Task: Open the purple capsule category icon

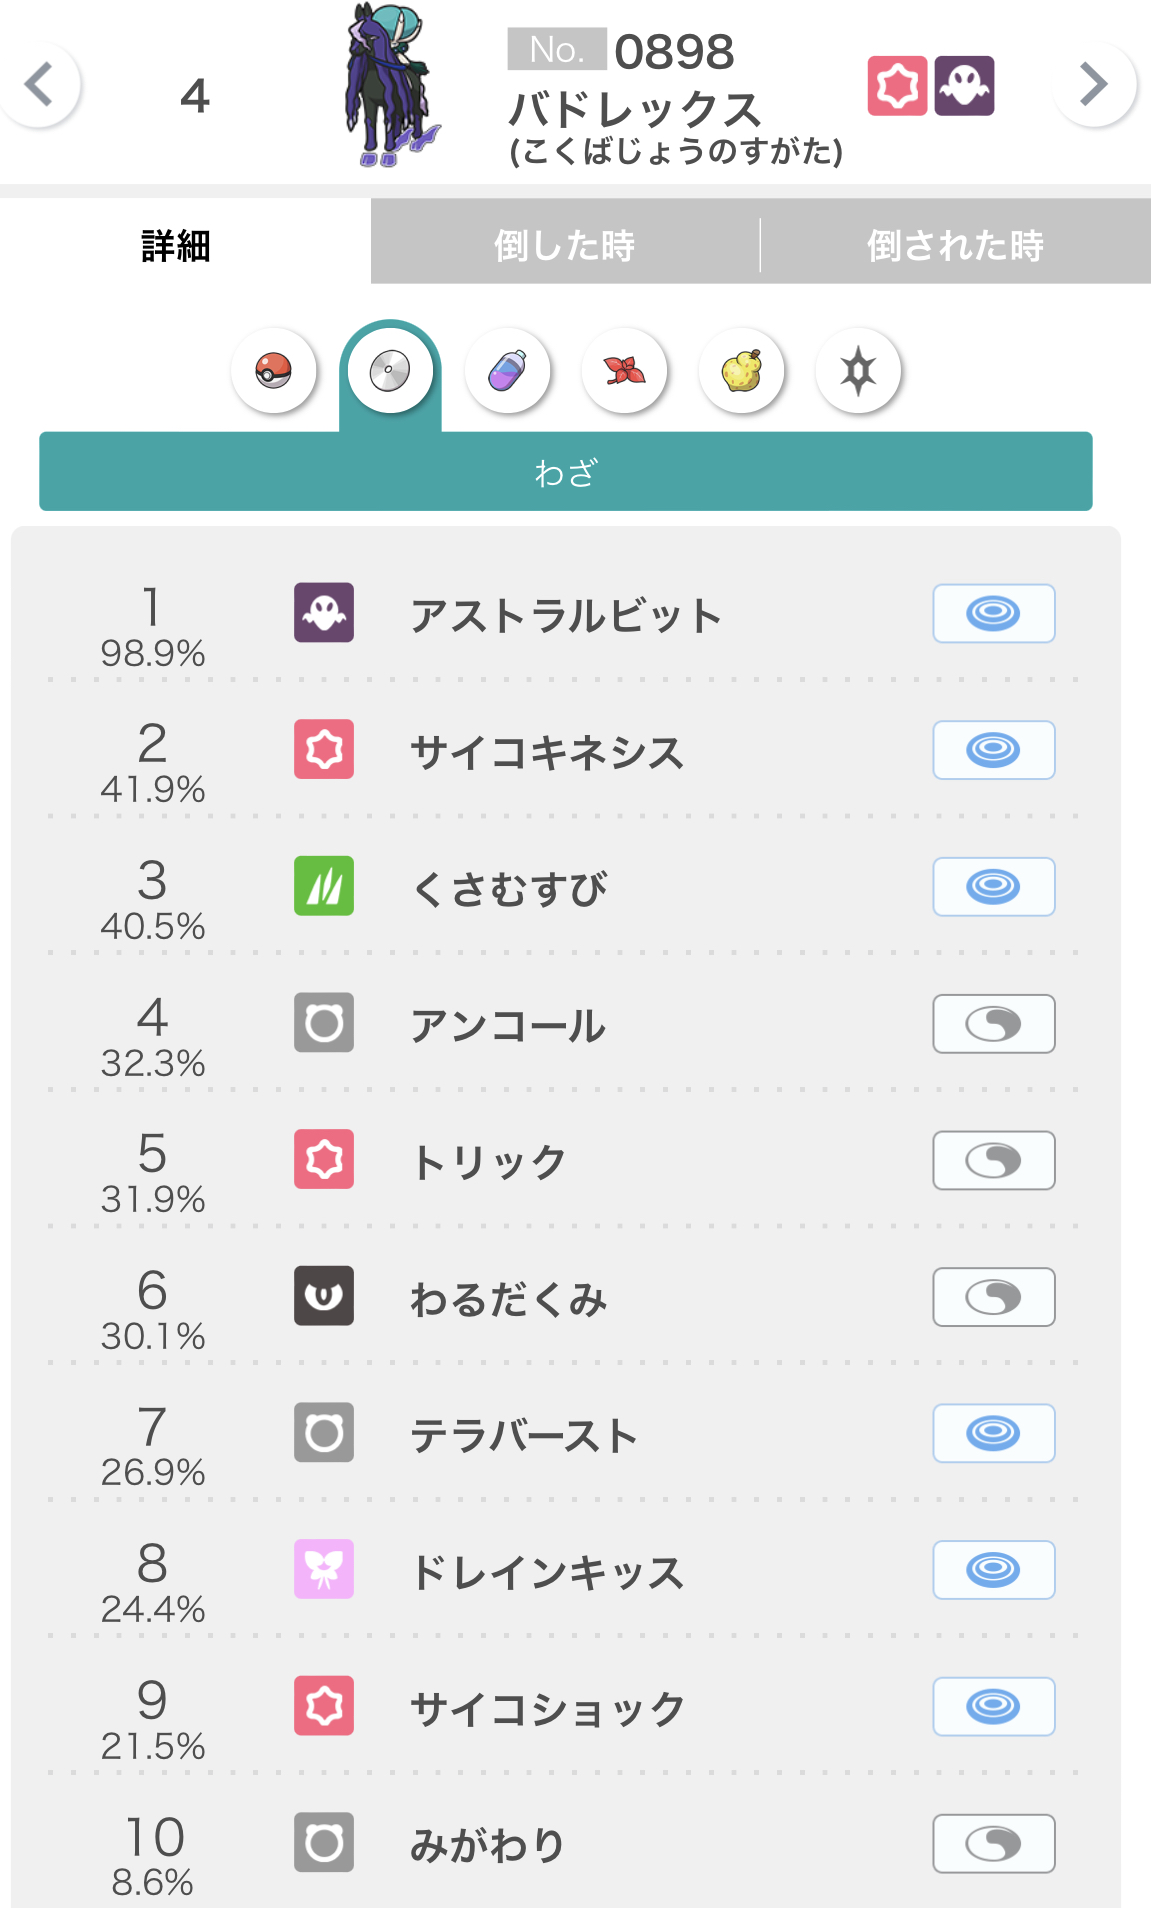Action: (x=507, y=371)
